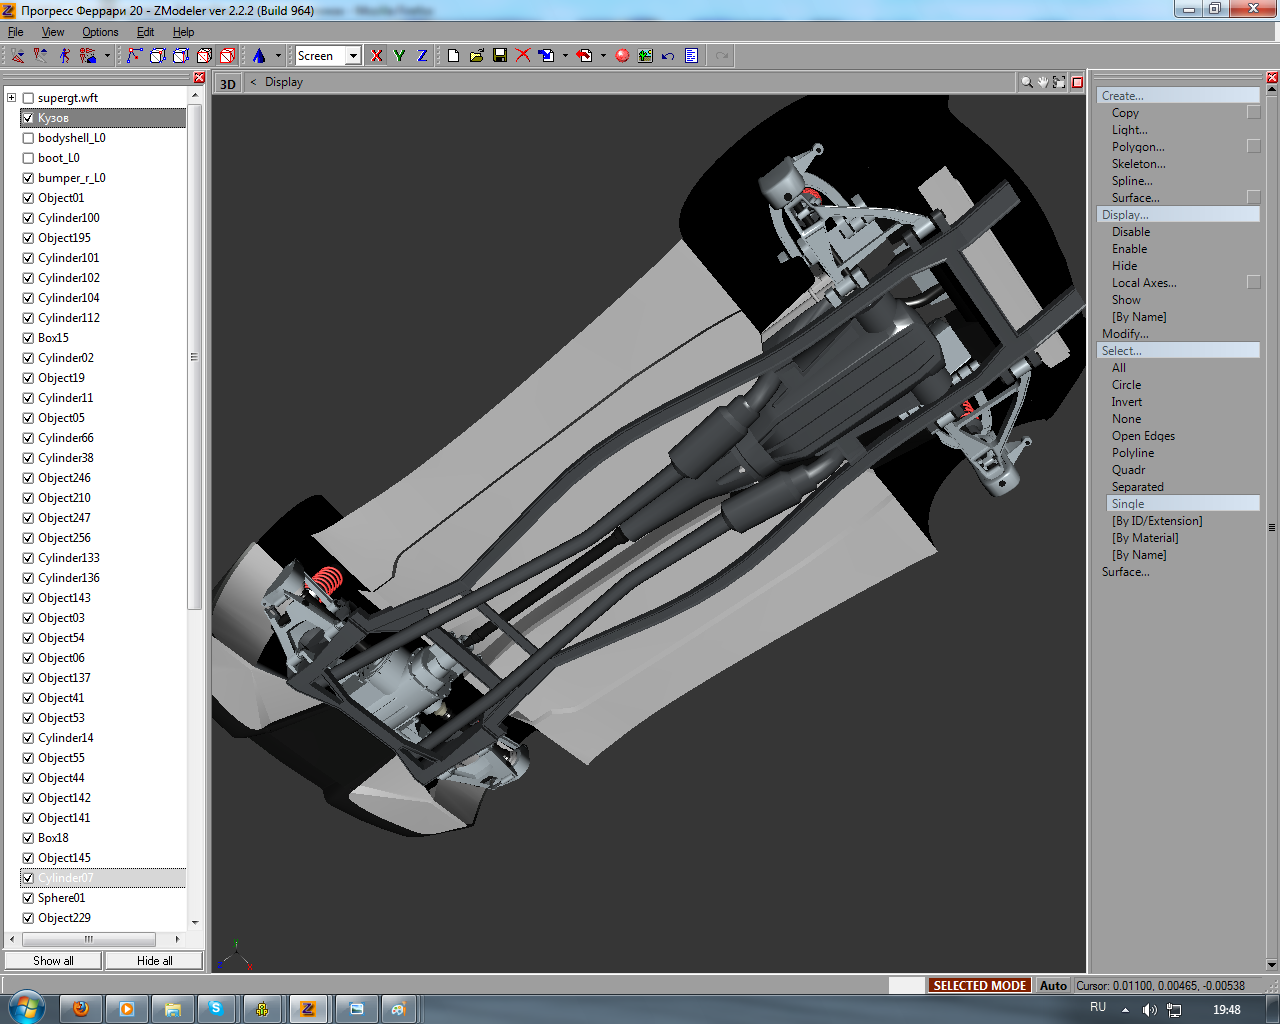Select the viewport pan hand tool
1280x1024 pixels.
(1043, 82)
